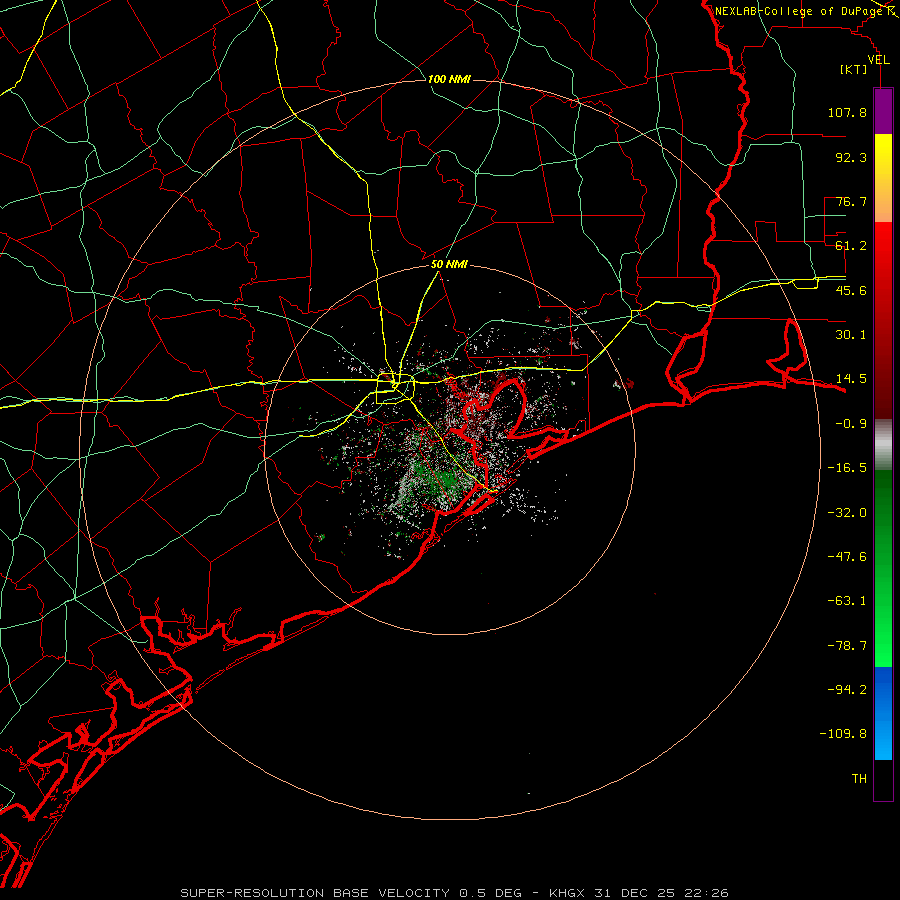Click the -16.5 velocity legend value

(x=847, y=468)
